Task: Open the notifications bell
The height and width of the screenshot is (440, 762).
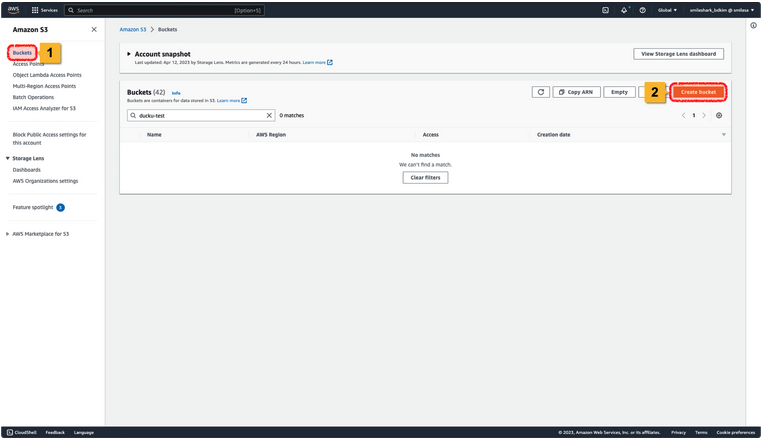Action: point(624,10)
